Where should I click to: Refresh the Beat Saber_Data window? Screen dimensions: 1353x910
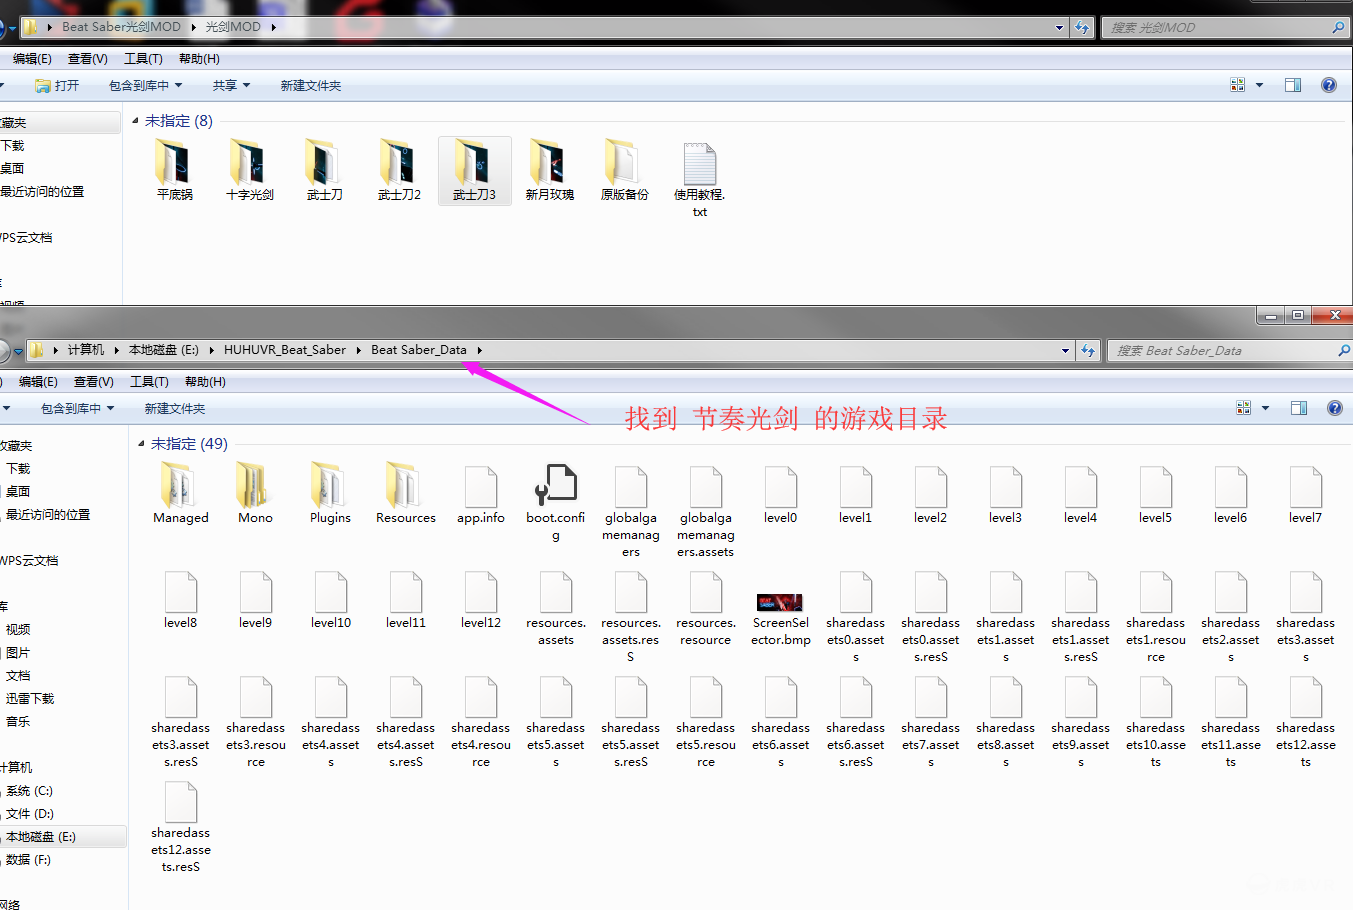(1087, 350)
